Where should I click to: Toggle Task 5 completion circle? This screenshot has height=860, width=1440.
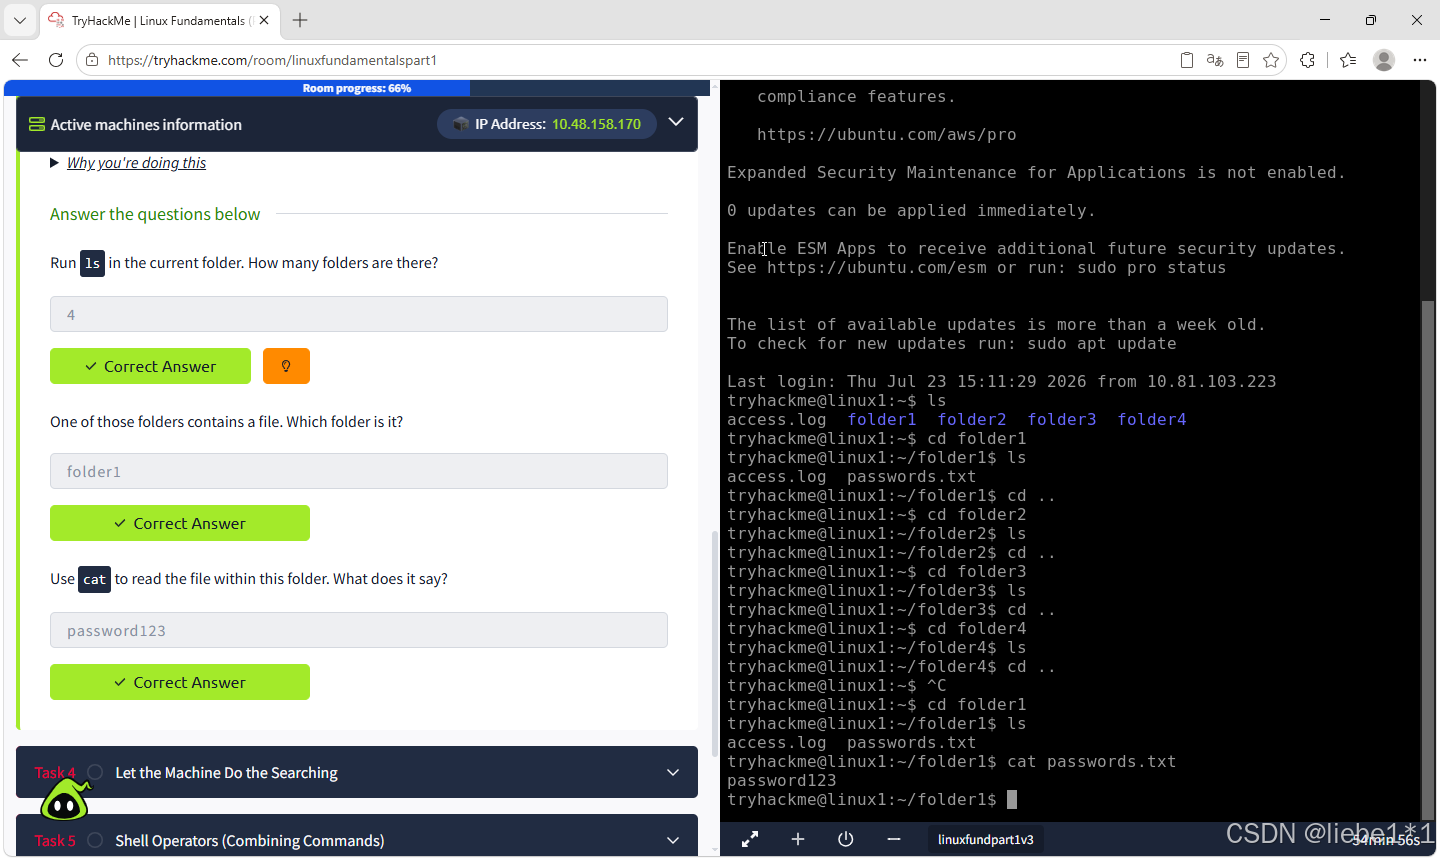pos(95,840)
